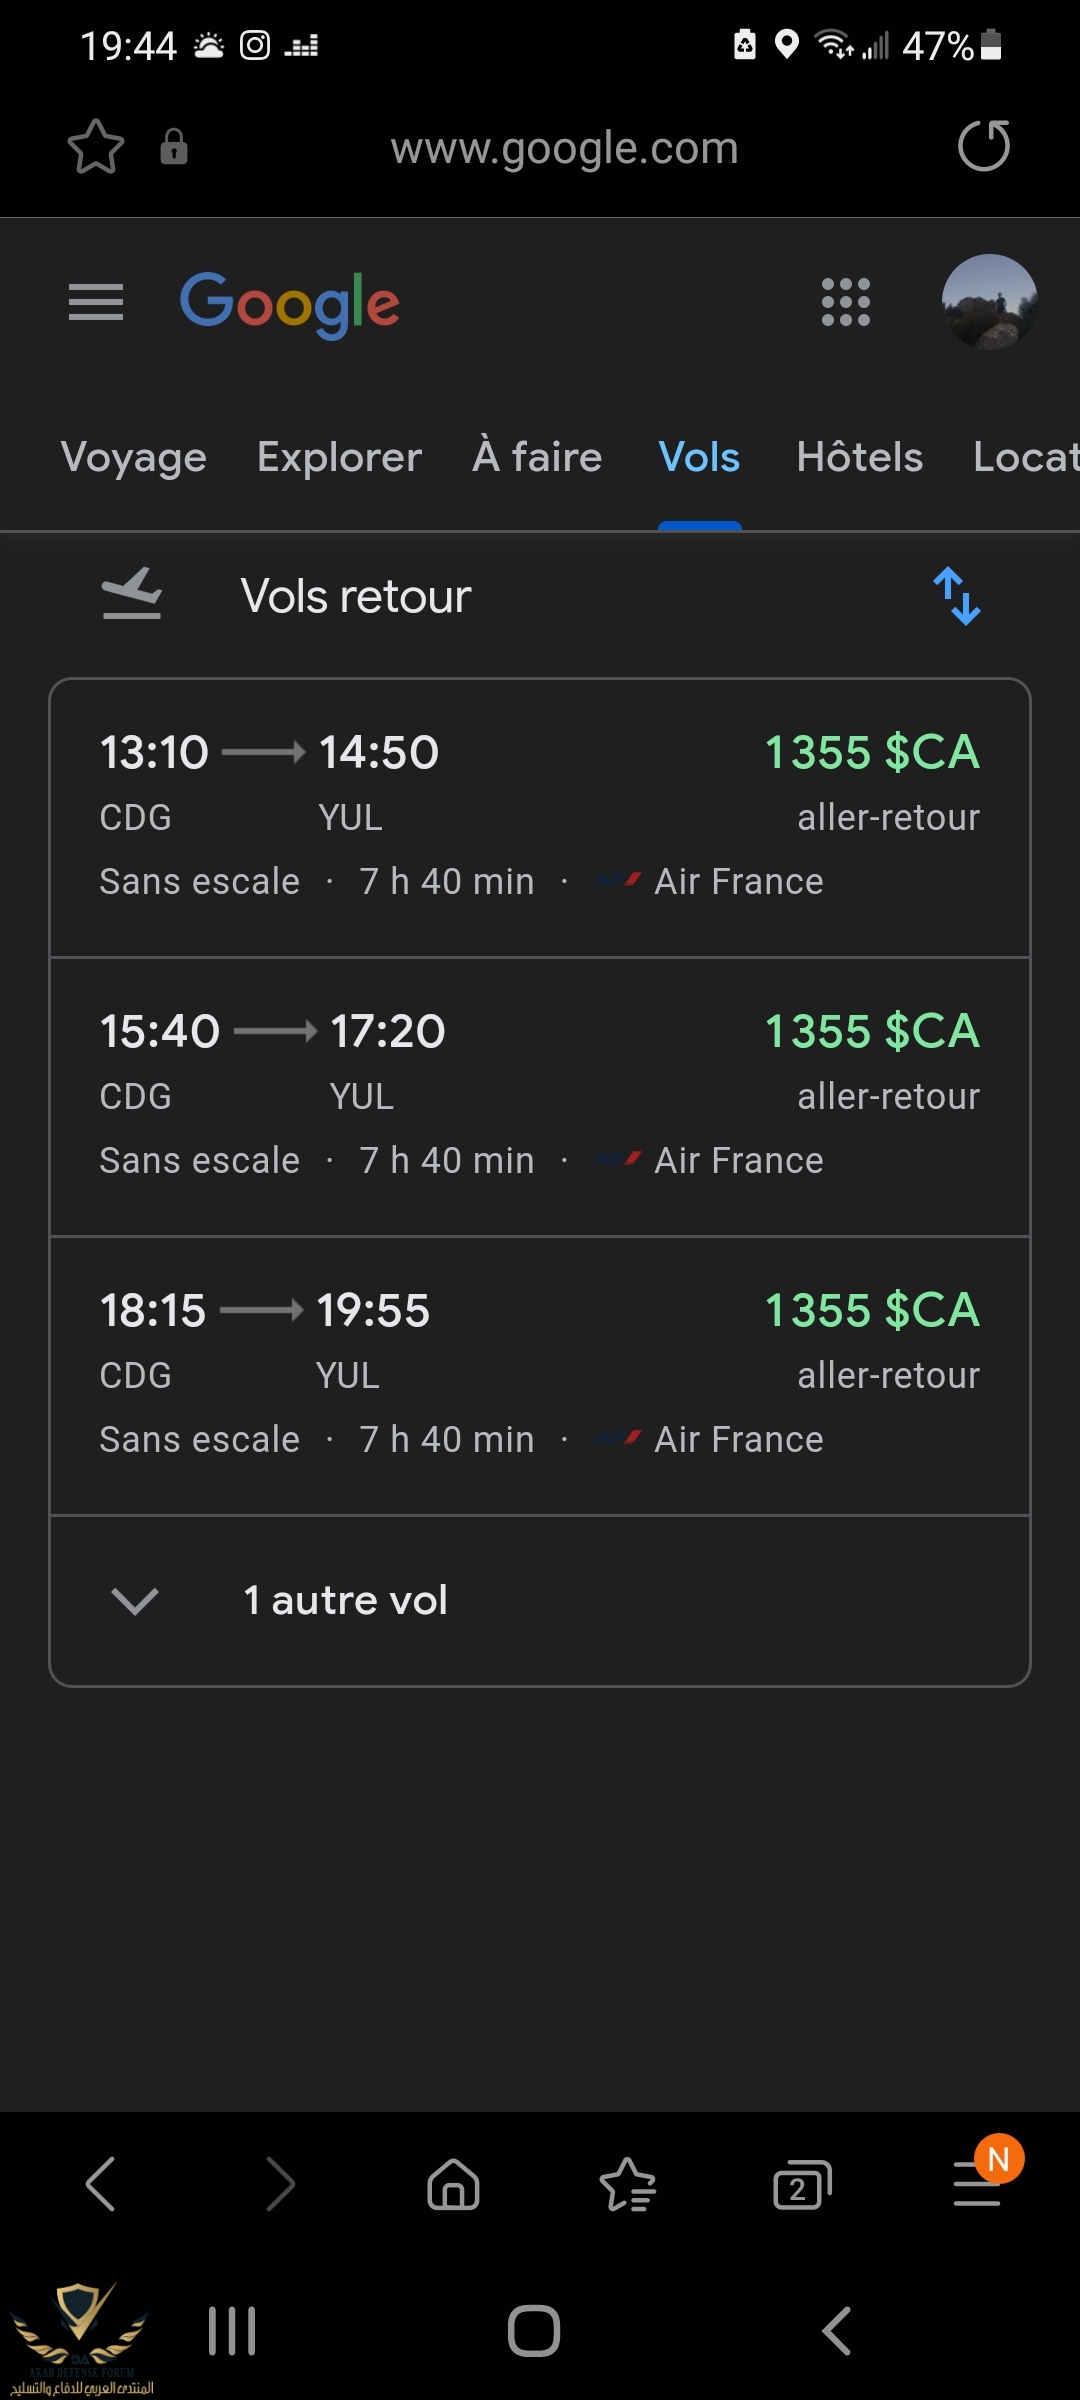Image resolution: width=1080 pixels, height=2400 pixels.
Task: Switch to the Explorer tab
Action: (x=339, y=457)
